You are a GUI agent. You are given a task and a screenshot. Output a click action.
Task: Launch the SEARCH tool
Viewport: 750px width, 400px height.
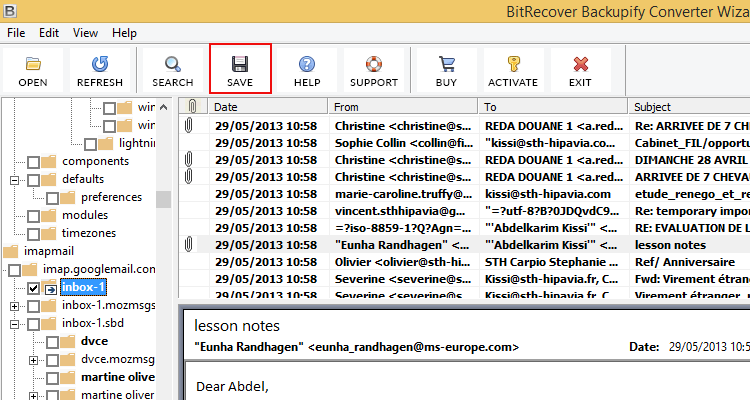tap(173, 70)
